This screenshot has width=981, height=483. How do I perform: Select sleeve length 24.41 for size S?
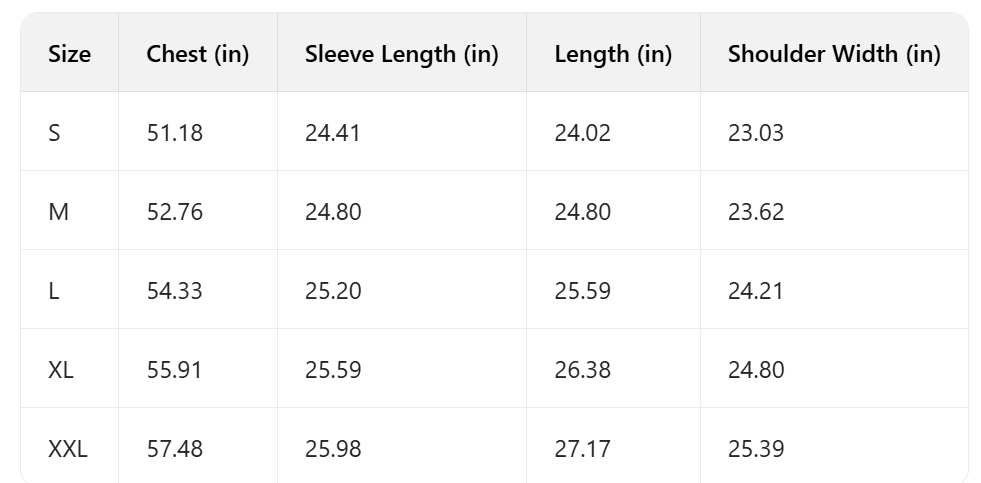coord(333,133)
